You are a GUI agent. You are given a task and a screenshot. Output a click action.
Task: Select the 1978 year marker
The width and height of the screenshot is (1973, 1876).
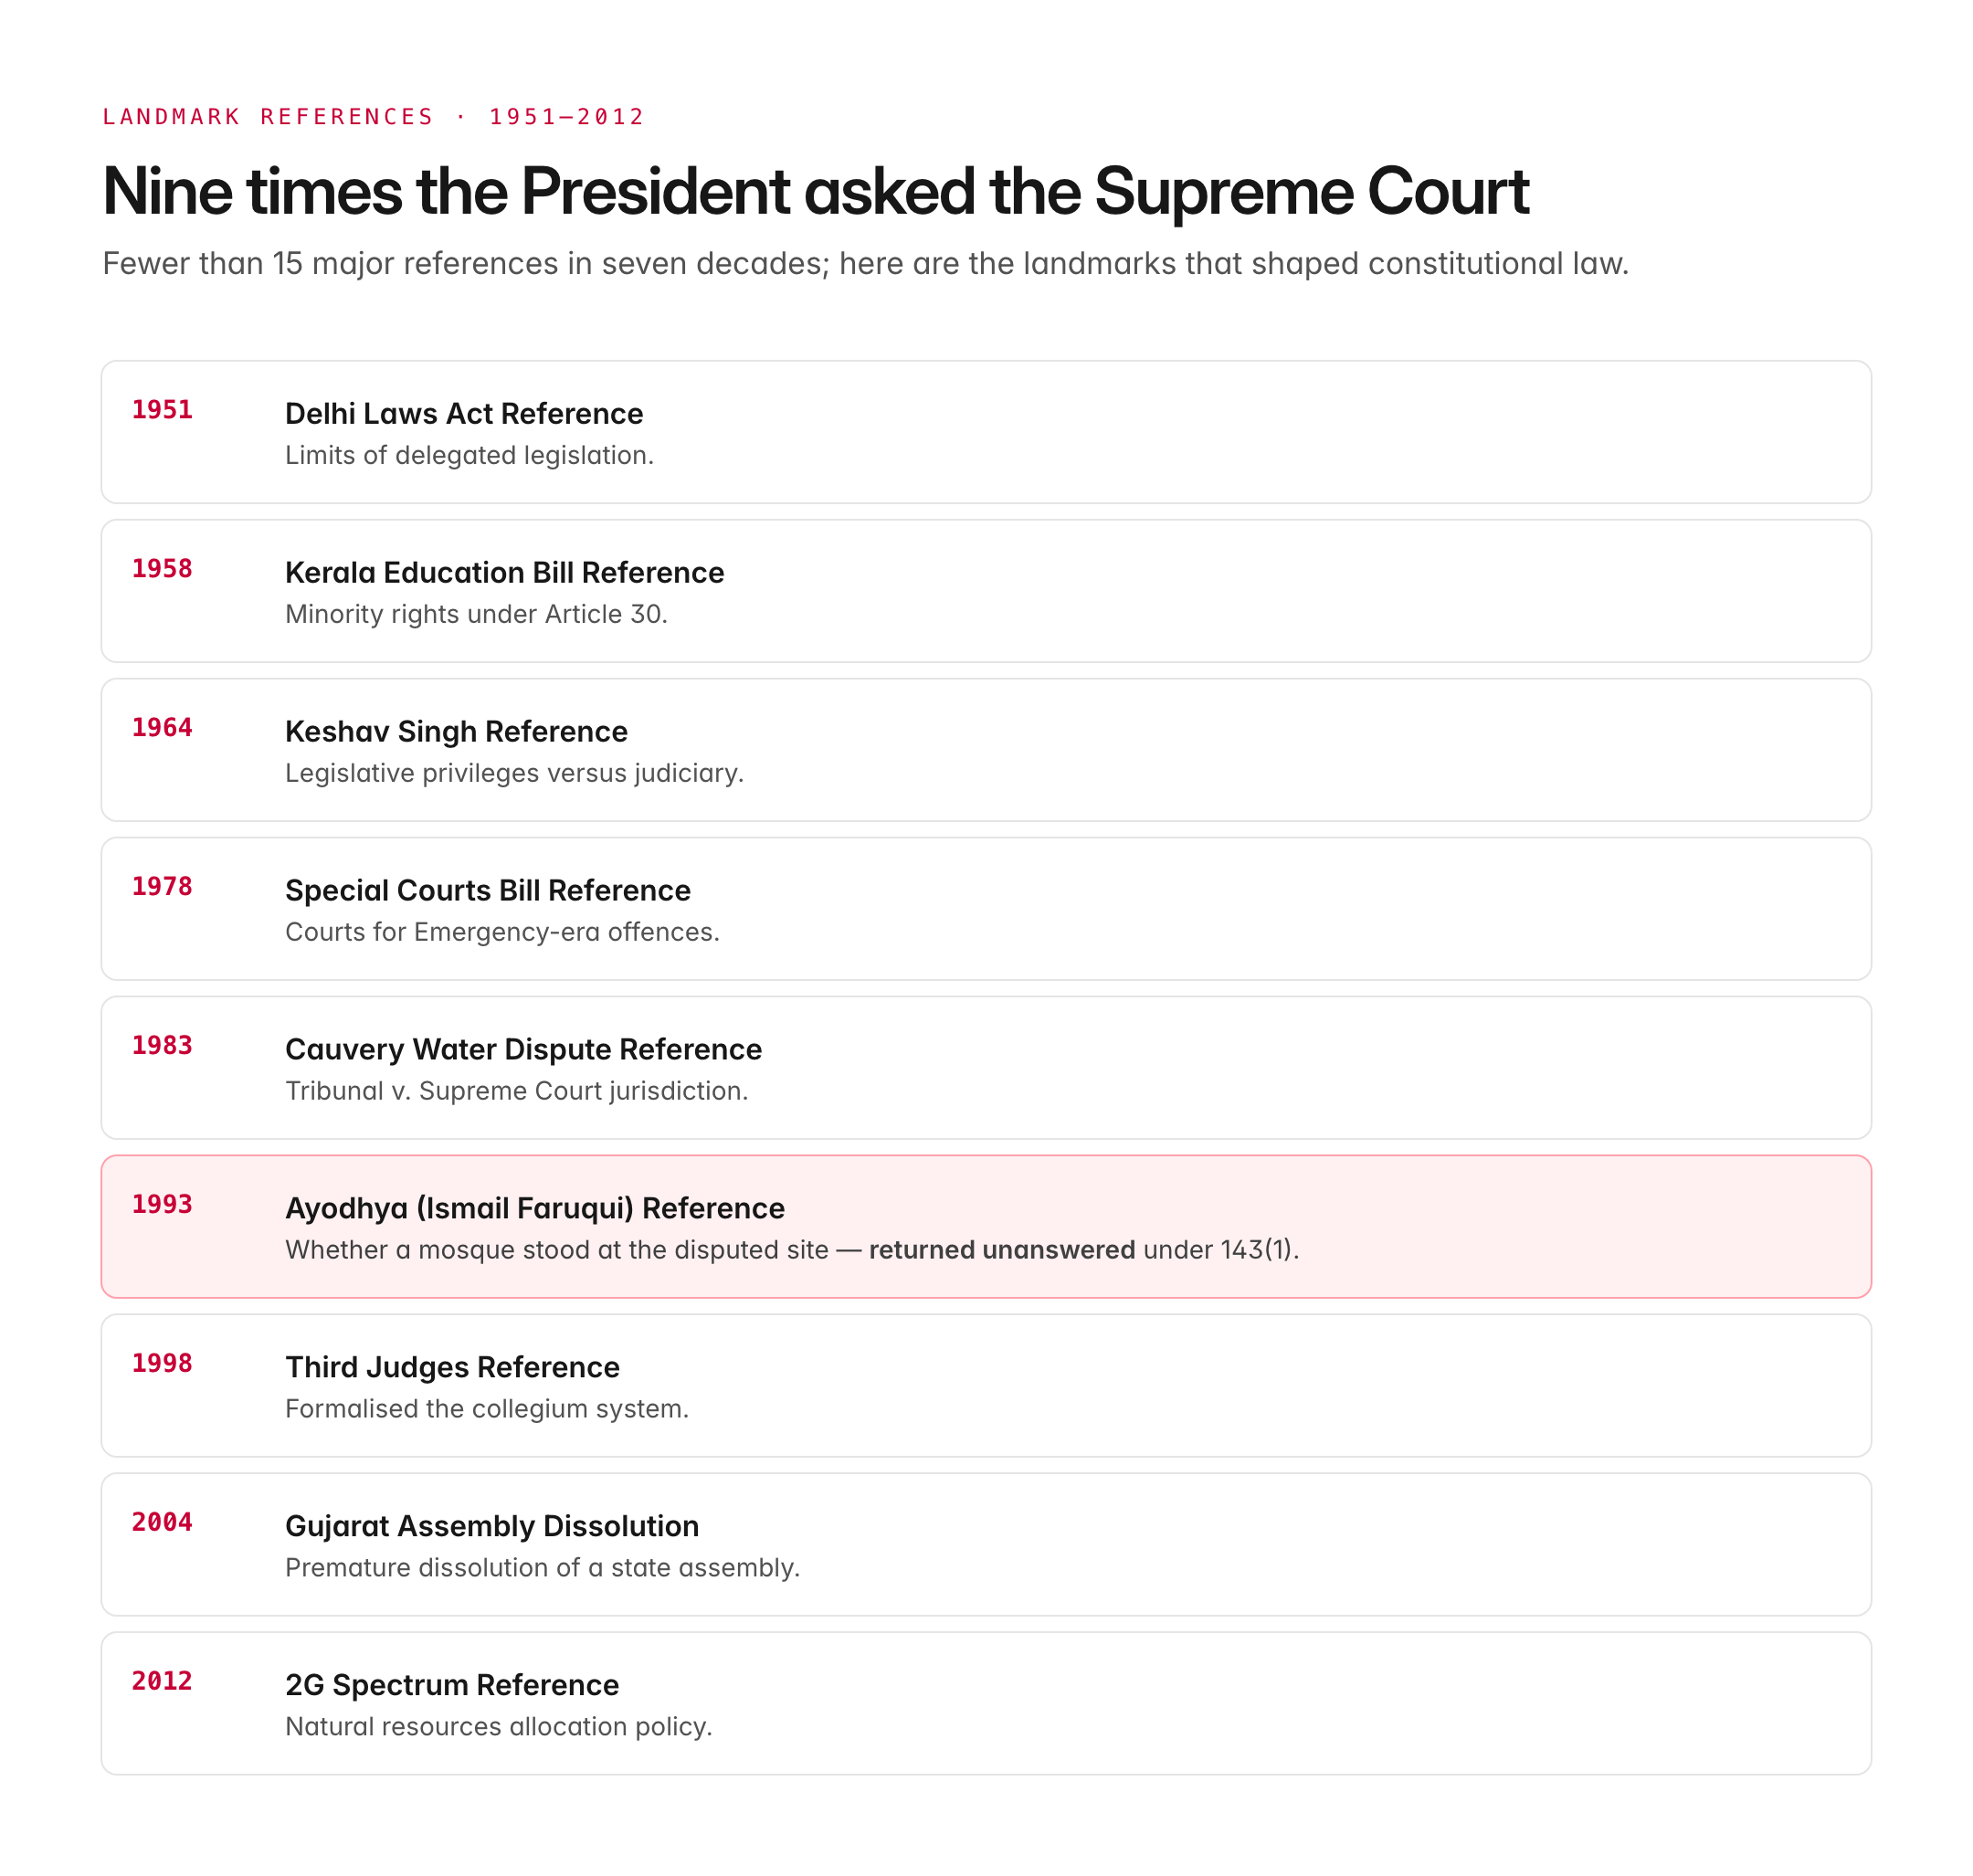[x=162, y=887]
